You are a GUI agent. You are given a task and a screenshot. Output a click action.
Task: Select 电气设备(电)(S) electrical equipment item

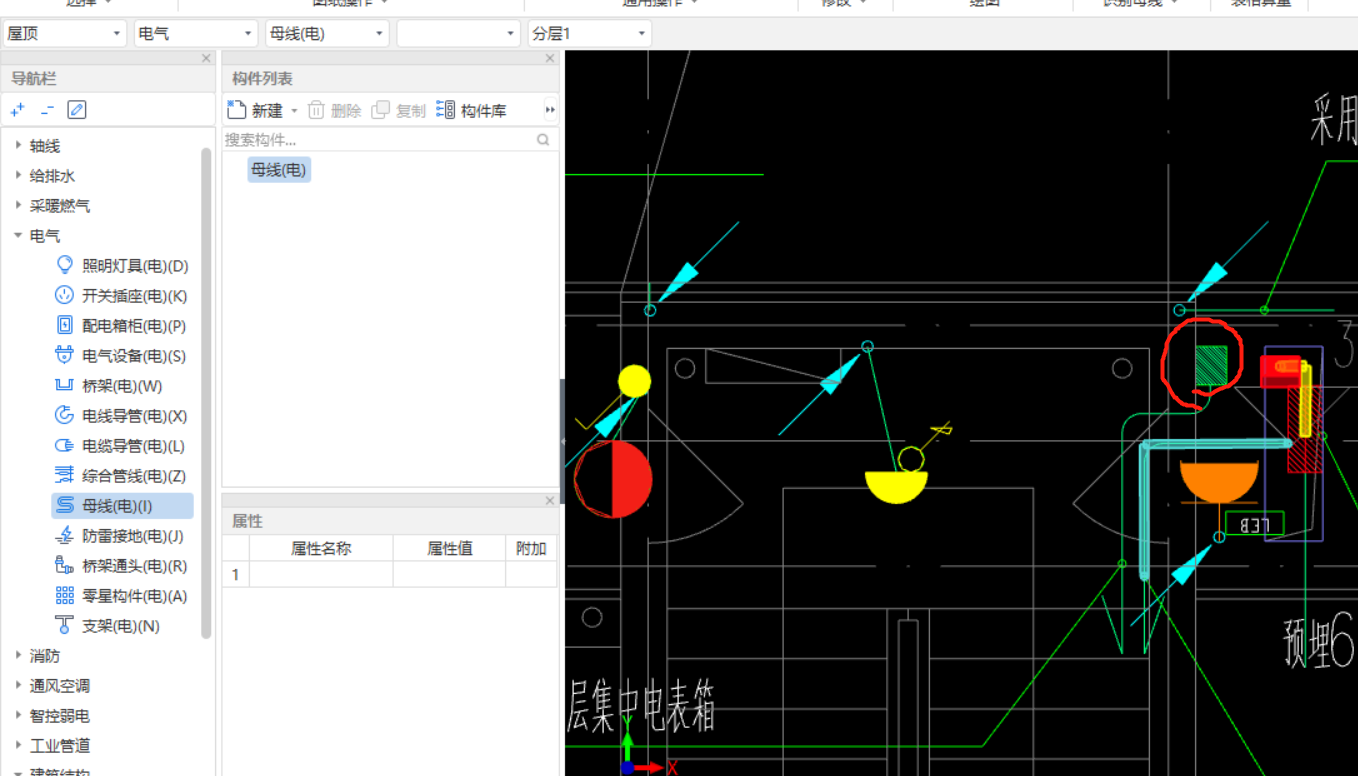(x=122, y=356)
